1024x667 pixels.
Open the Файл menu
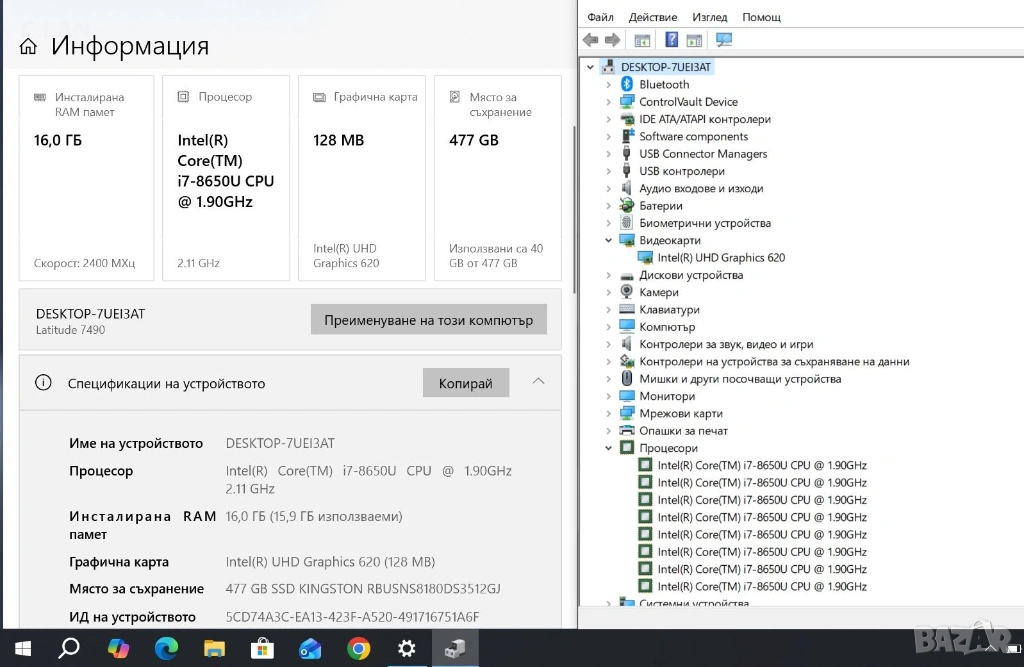[601, 17]
